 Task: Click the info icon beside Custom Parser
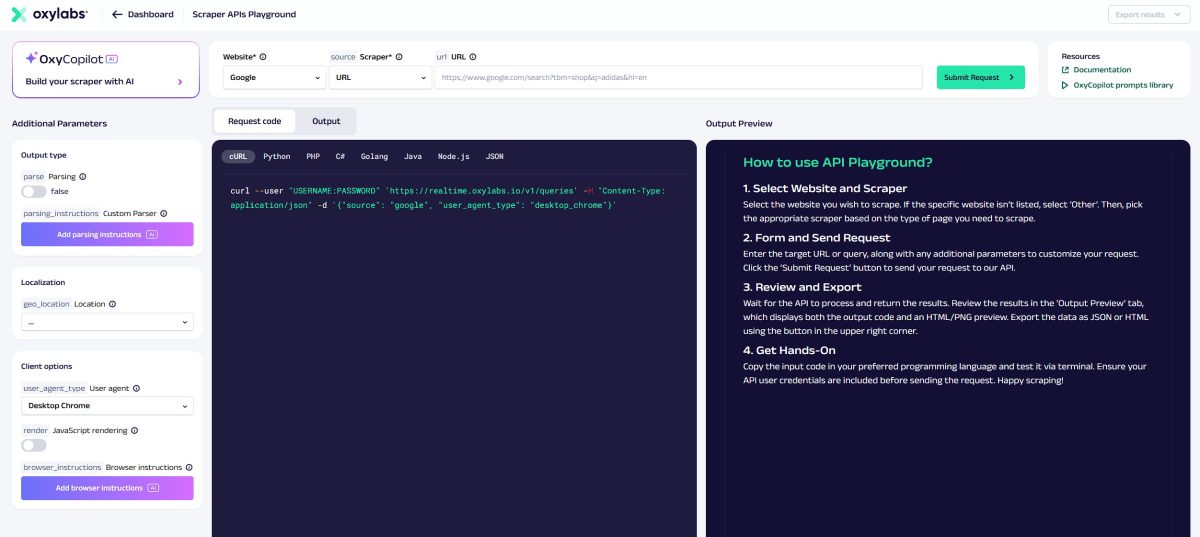click(x=163, y=213)
